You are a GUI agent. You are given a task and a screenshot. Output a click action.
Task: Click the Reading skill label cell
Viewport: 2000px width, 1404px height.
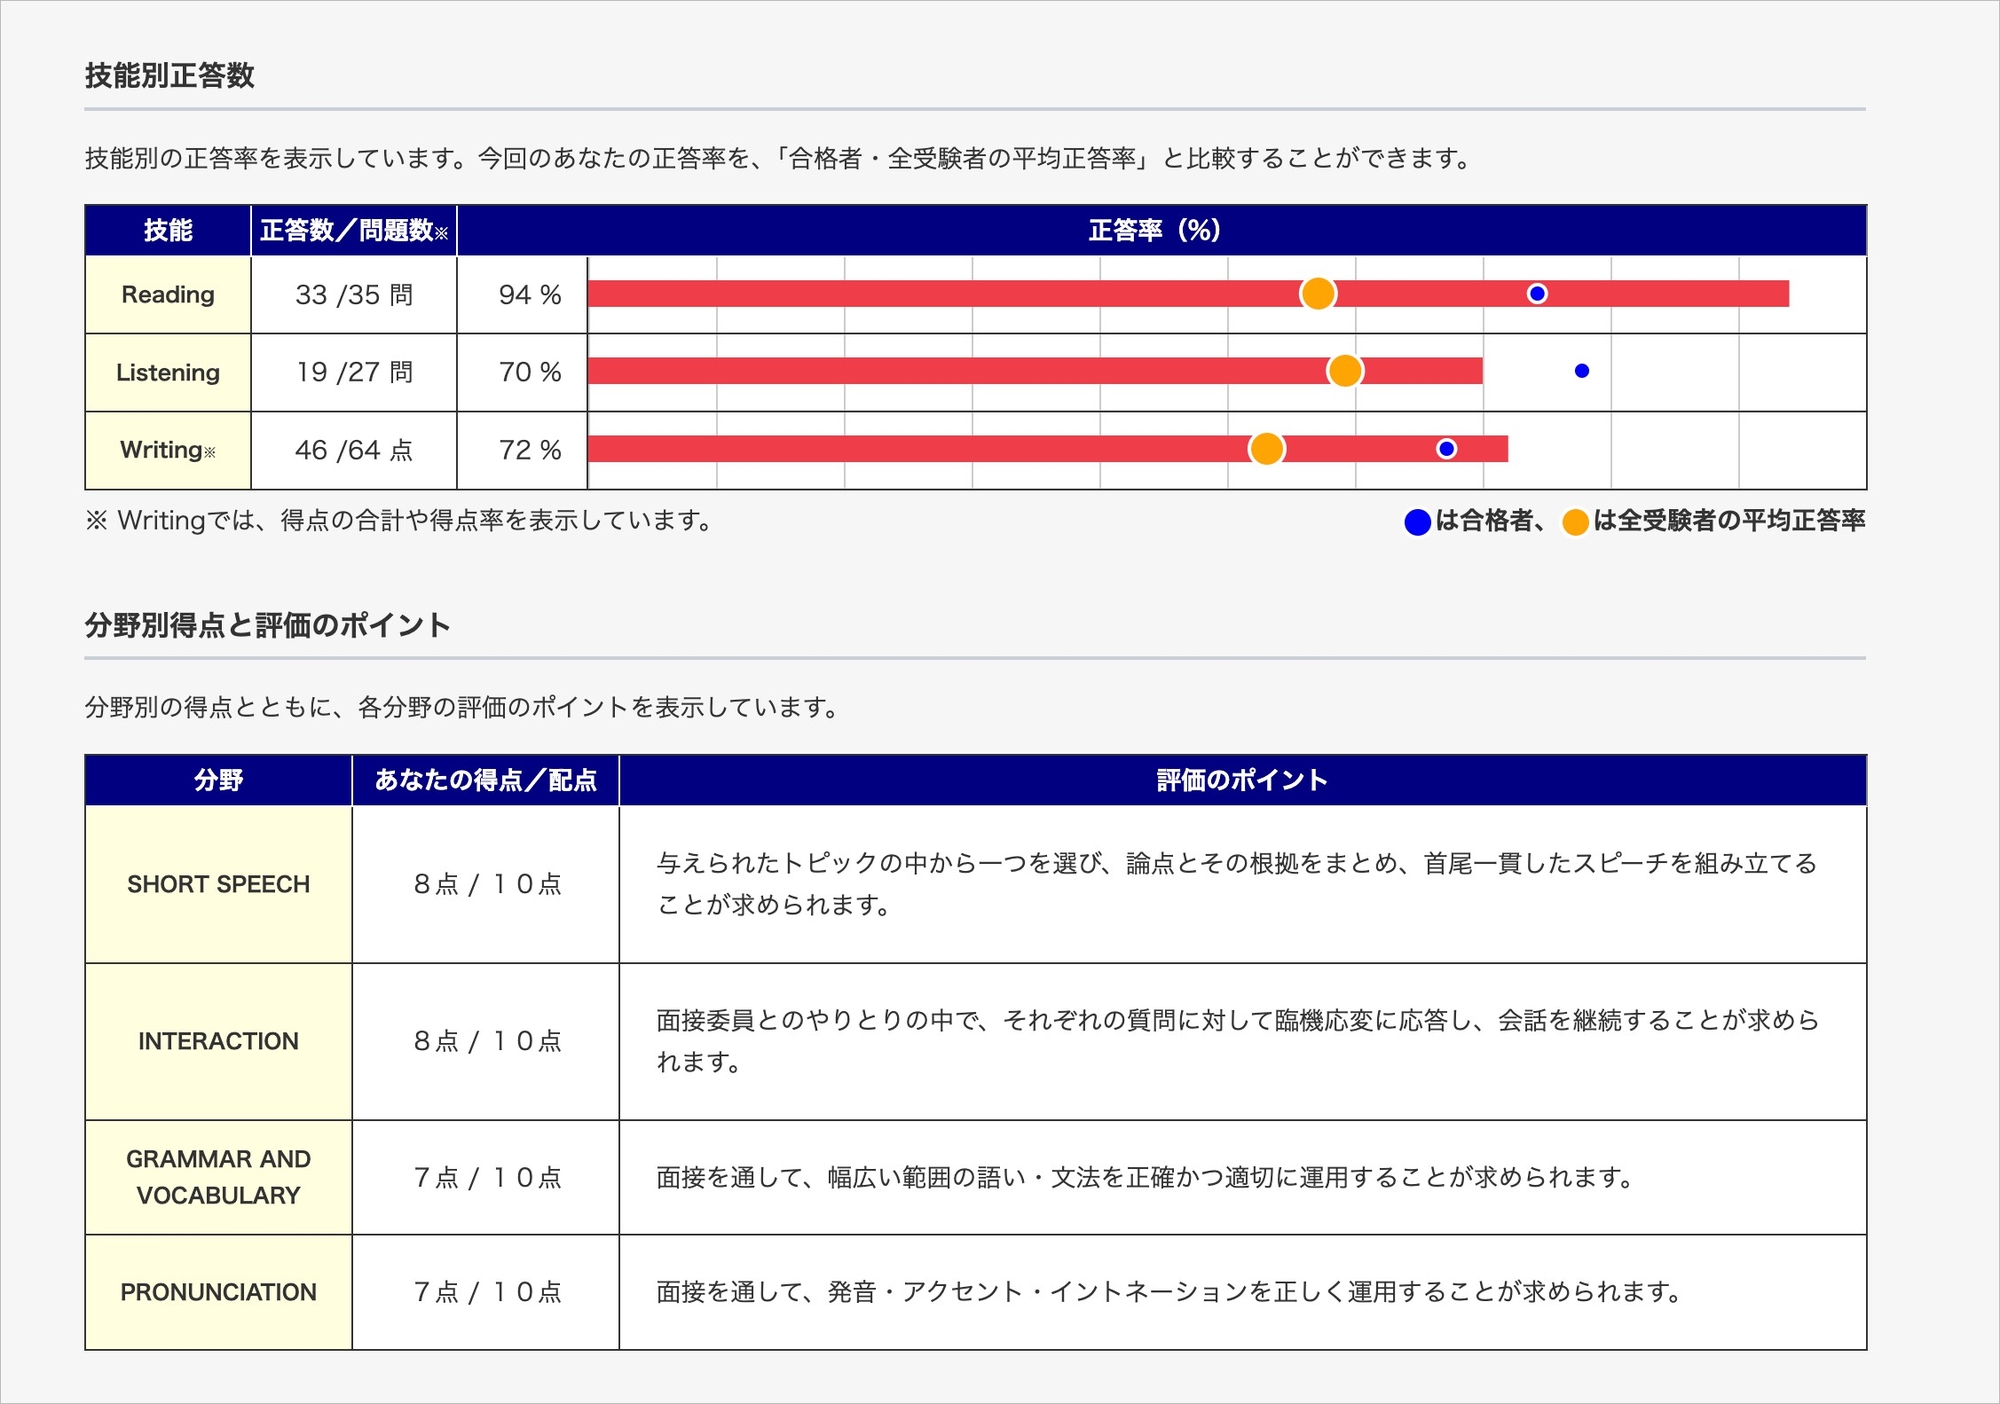[x=168, y=295]
